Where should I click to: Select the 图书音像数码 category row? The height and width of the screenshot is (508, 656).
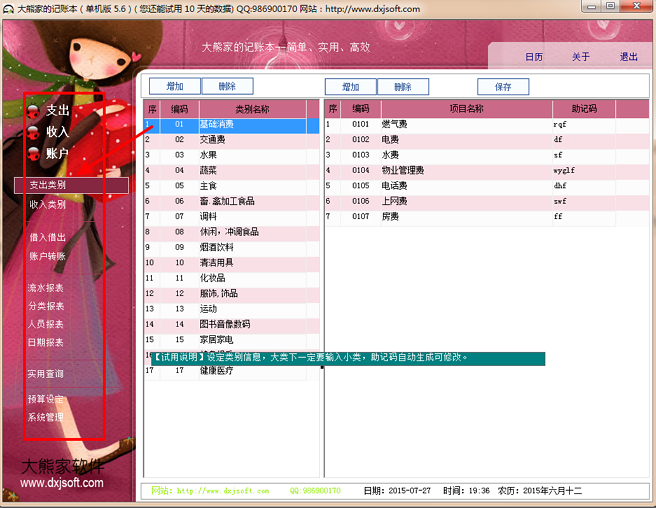click(231, 324)
